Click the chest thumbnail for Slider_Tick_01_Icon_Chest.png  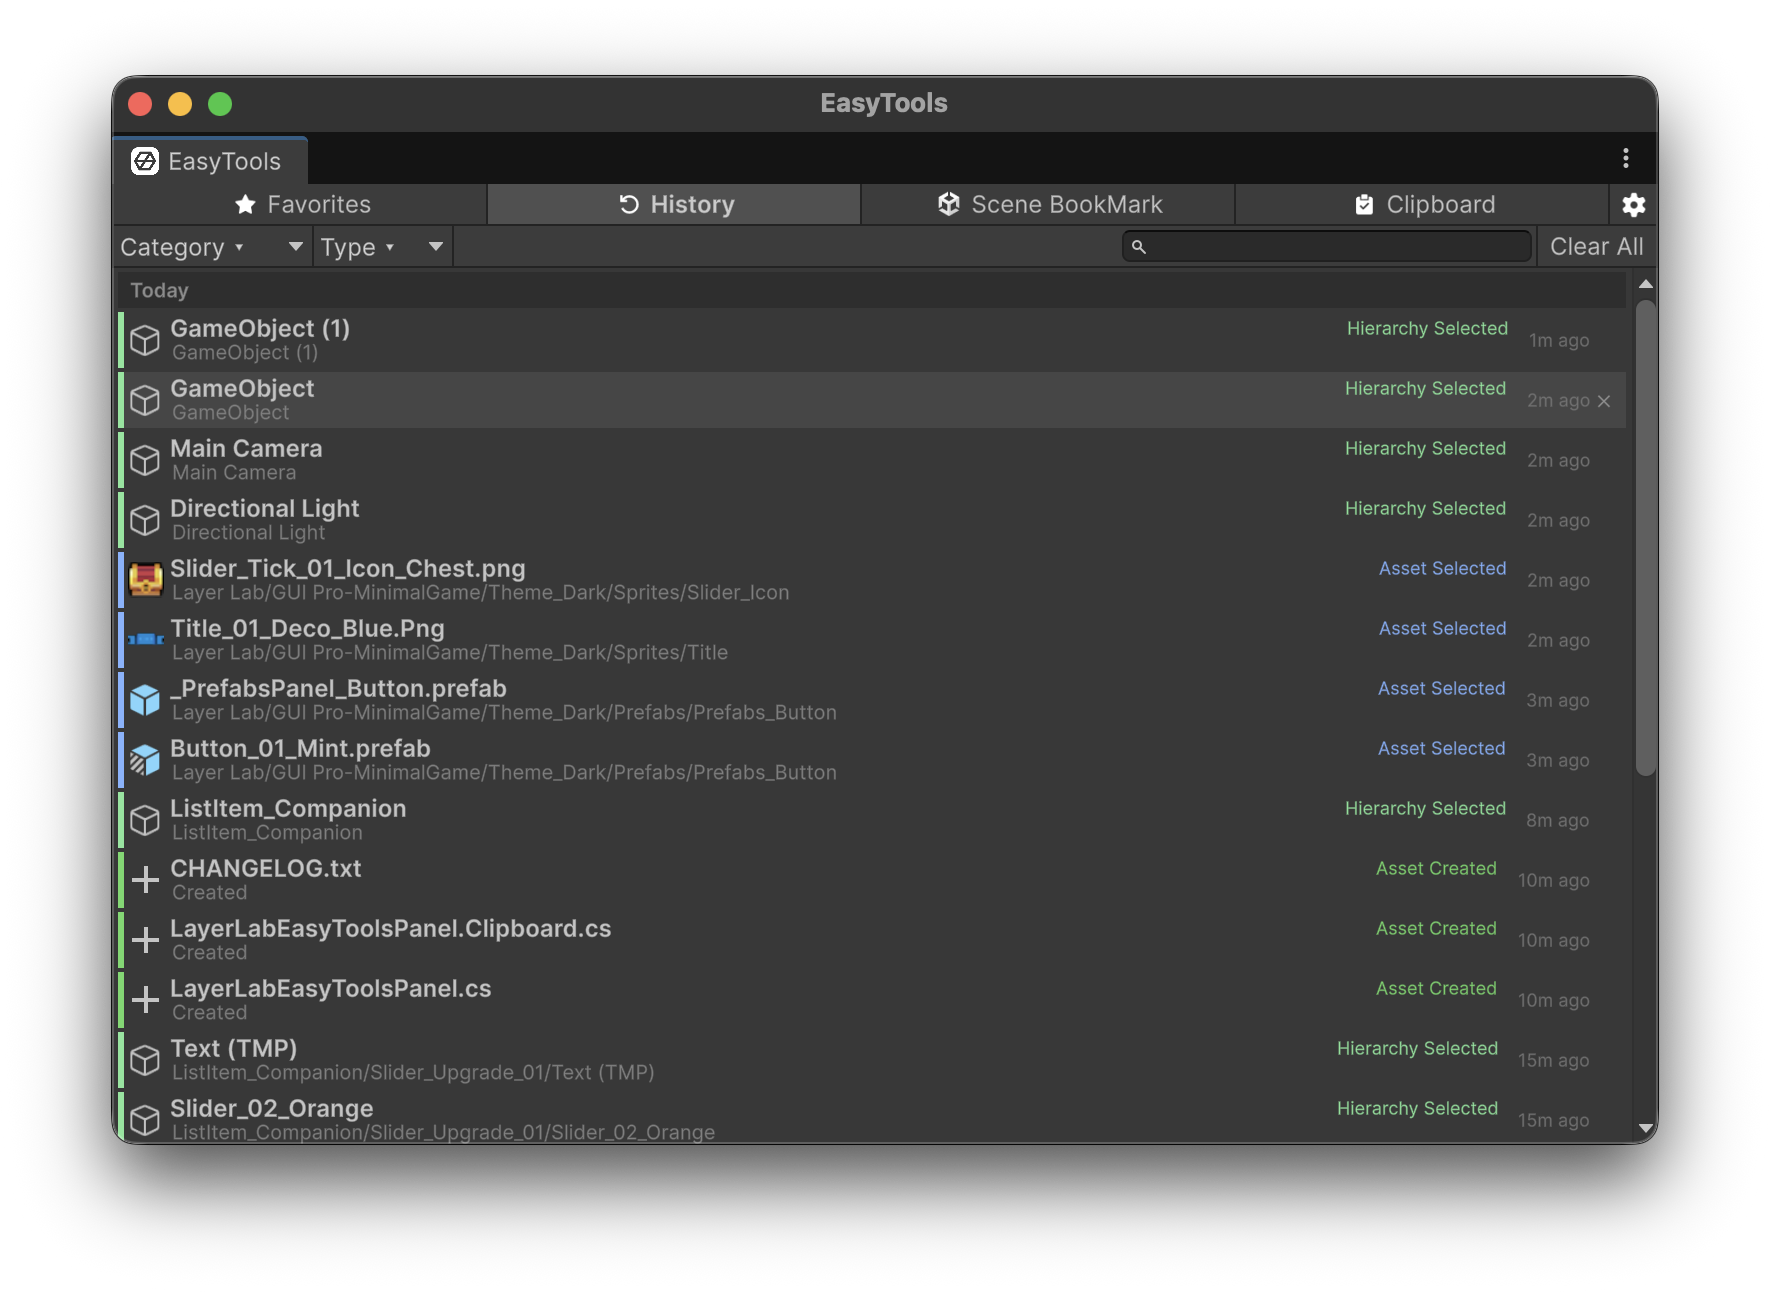click(145, 580)
